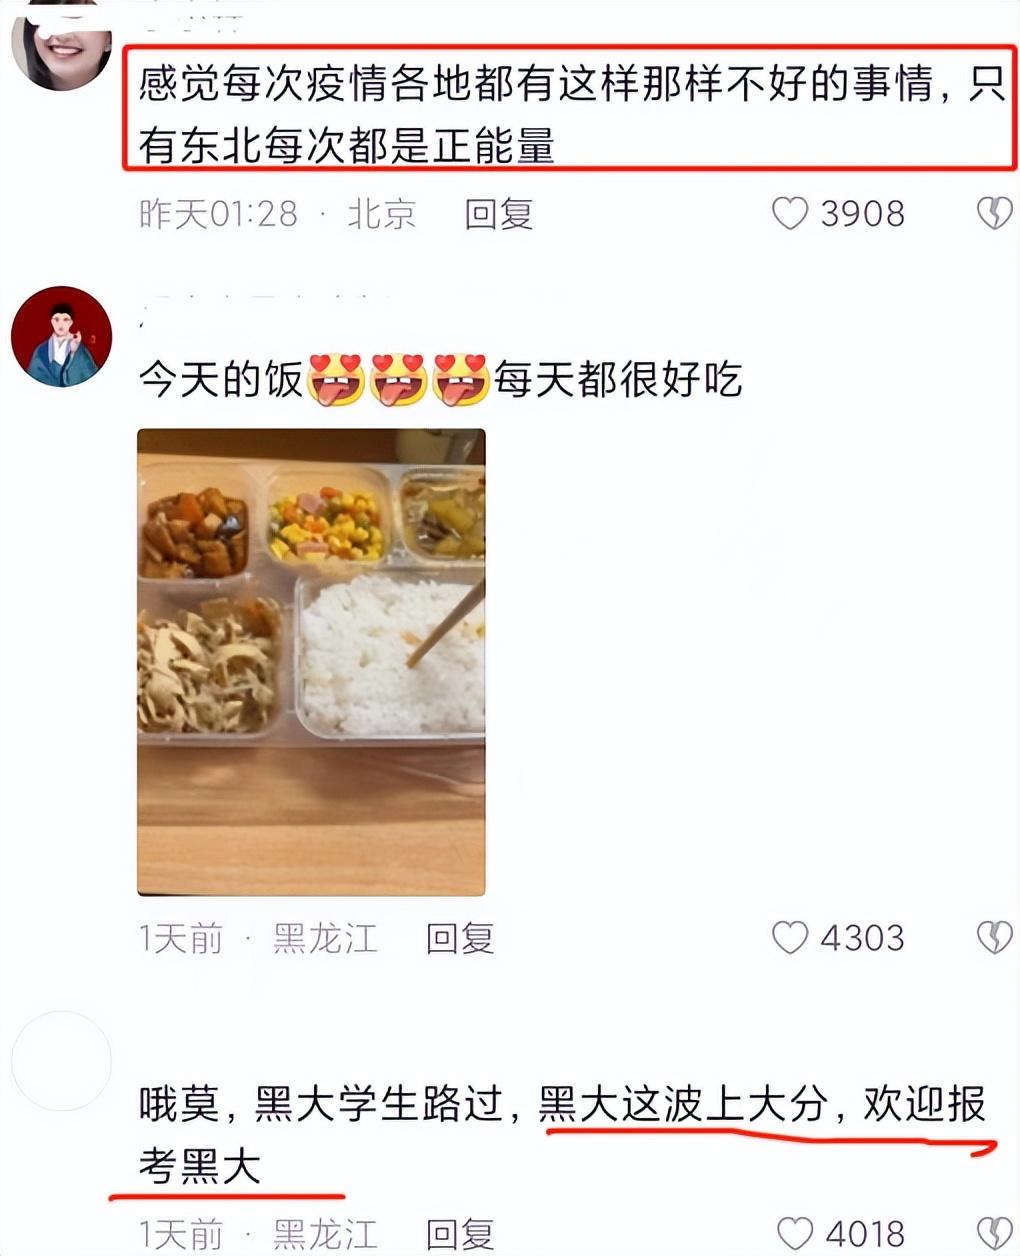Tap the comment text 今天的饭每天都很好吃
This screenshot has height=1256, width=1020.
pyautogui.click(x=440, y=380)
